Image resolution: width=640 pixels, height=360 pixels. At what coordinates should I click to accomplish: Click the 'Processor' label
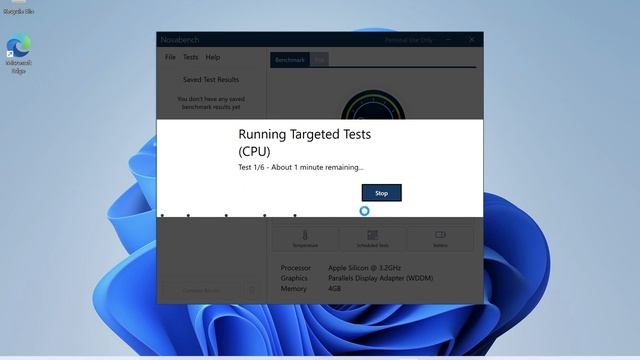click(x=296, y=268)
